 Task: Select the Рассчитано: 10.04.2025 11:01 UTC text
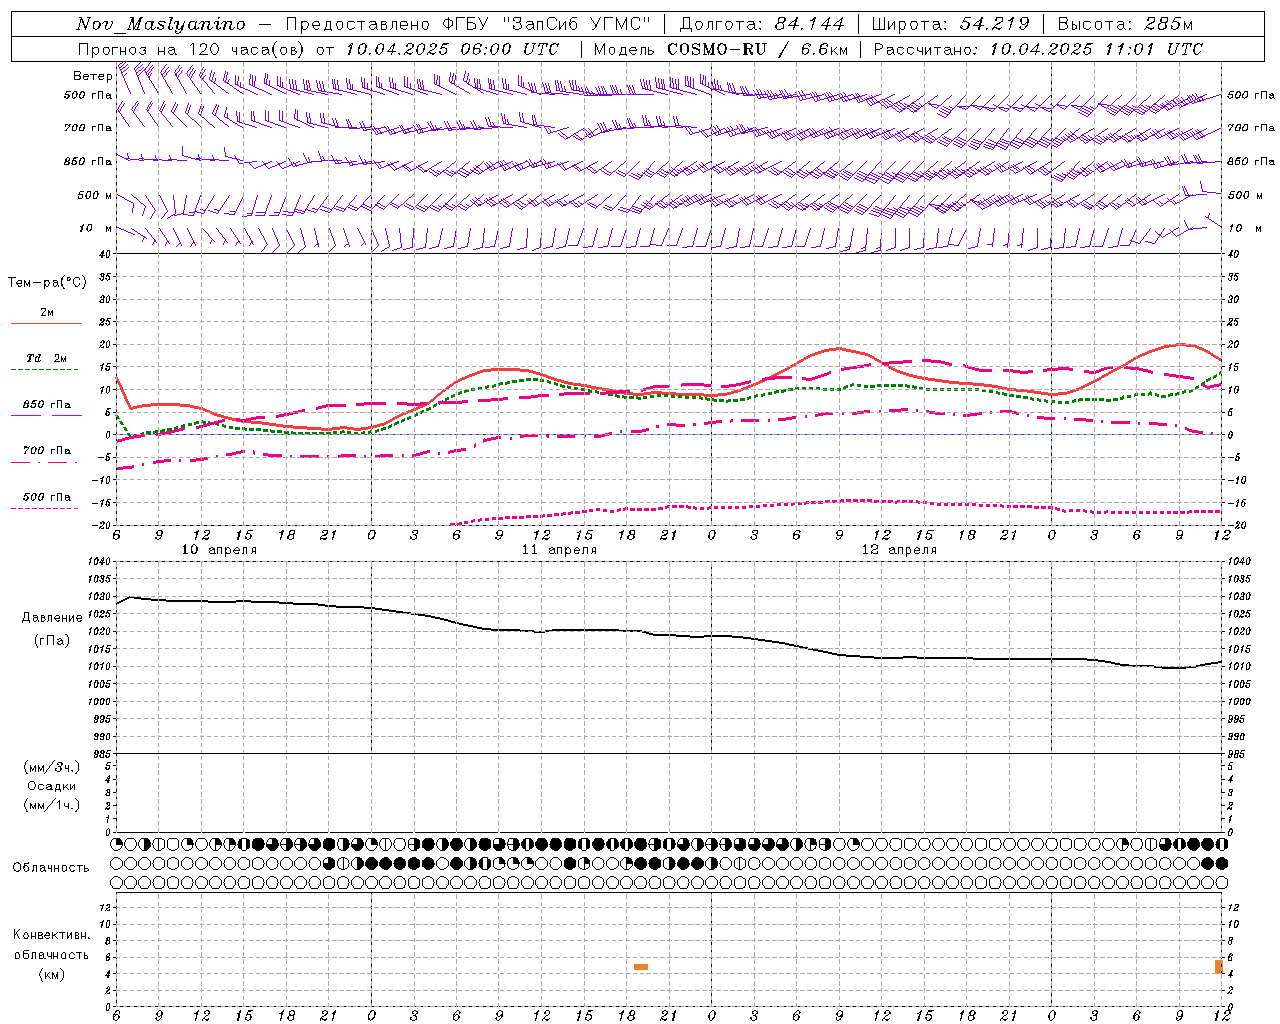(x=1038, y=49)
